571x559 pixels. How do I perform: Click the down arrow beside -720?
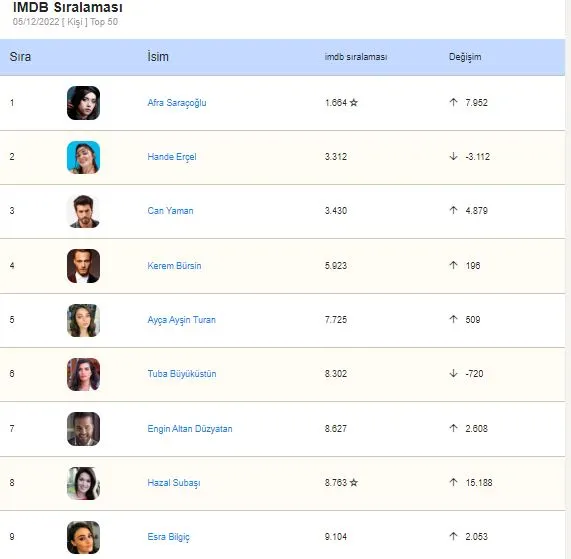pyautogui.click(x=453, y=373)
